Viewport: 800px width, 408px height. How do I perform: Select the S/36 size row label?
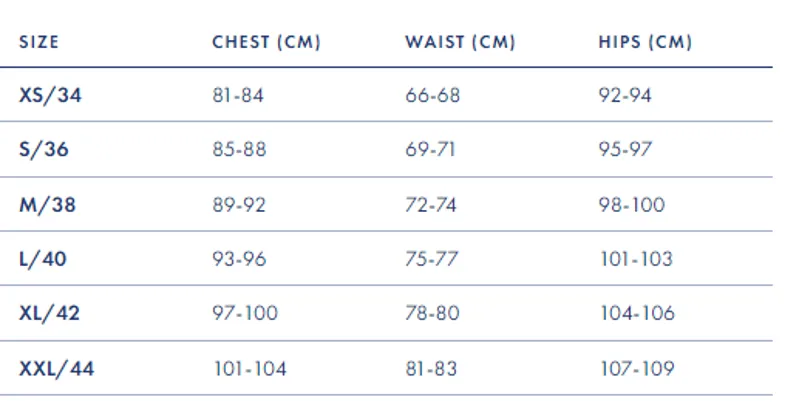click(x=44, y=149)
